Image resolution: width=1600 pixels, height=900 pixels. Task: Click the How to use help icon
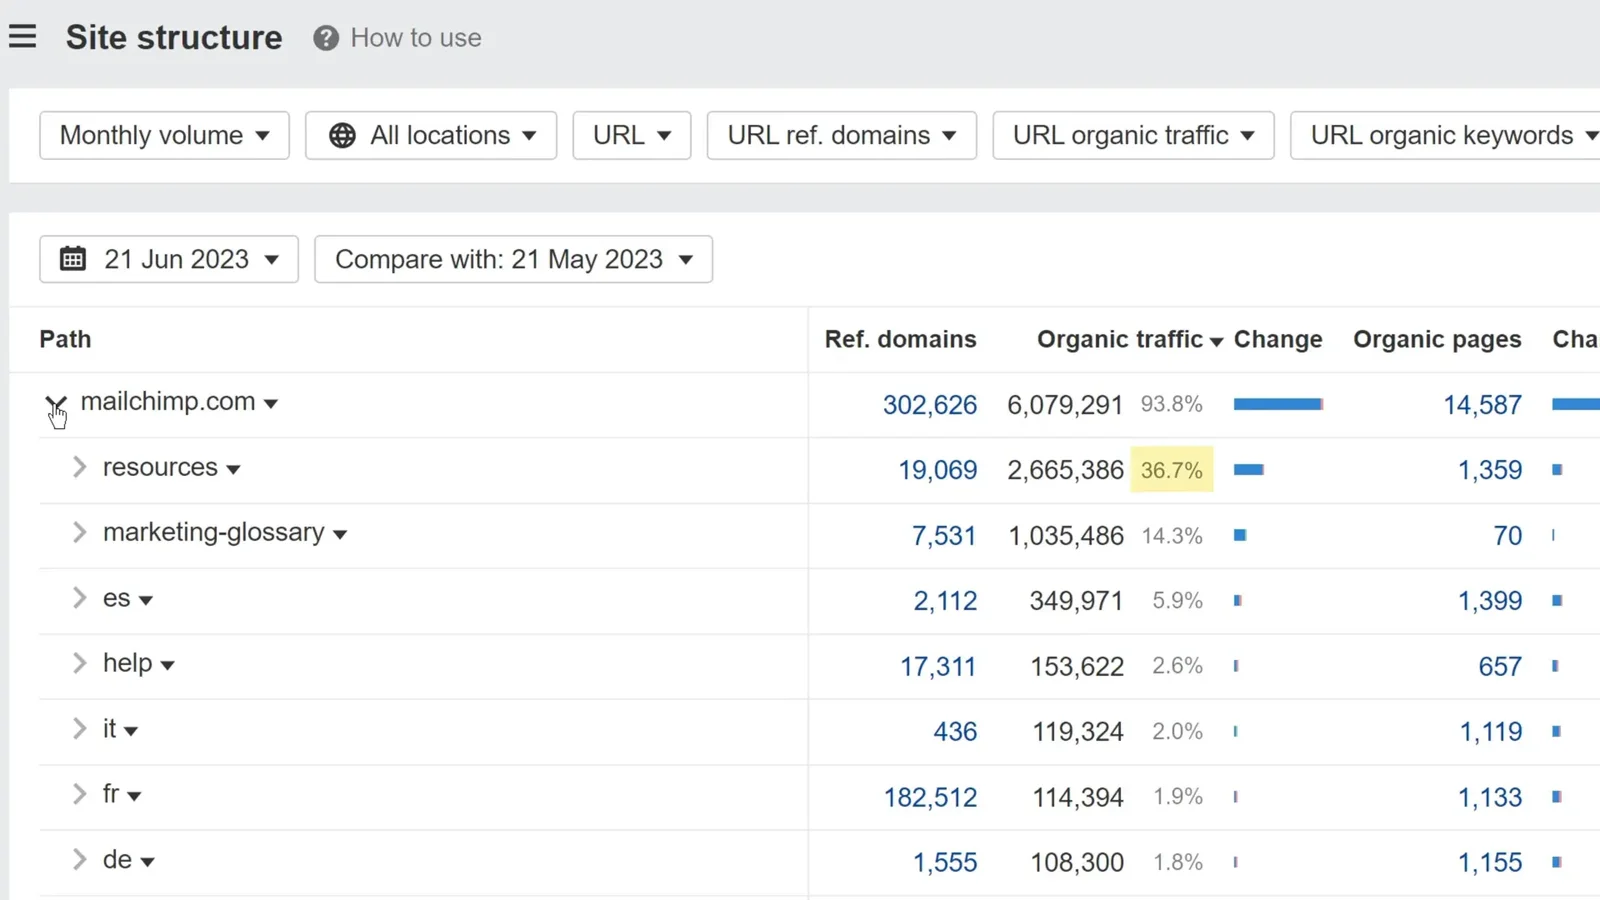point(325,38)
